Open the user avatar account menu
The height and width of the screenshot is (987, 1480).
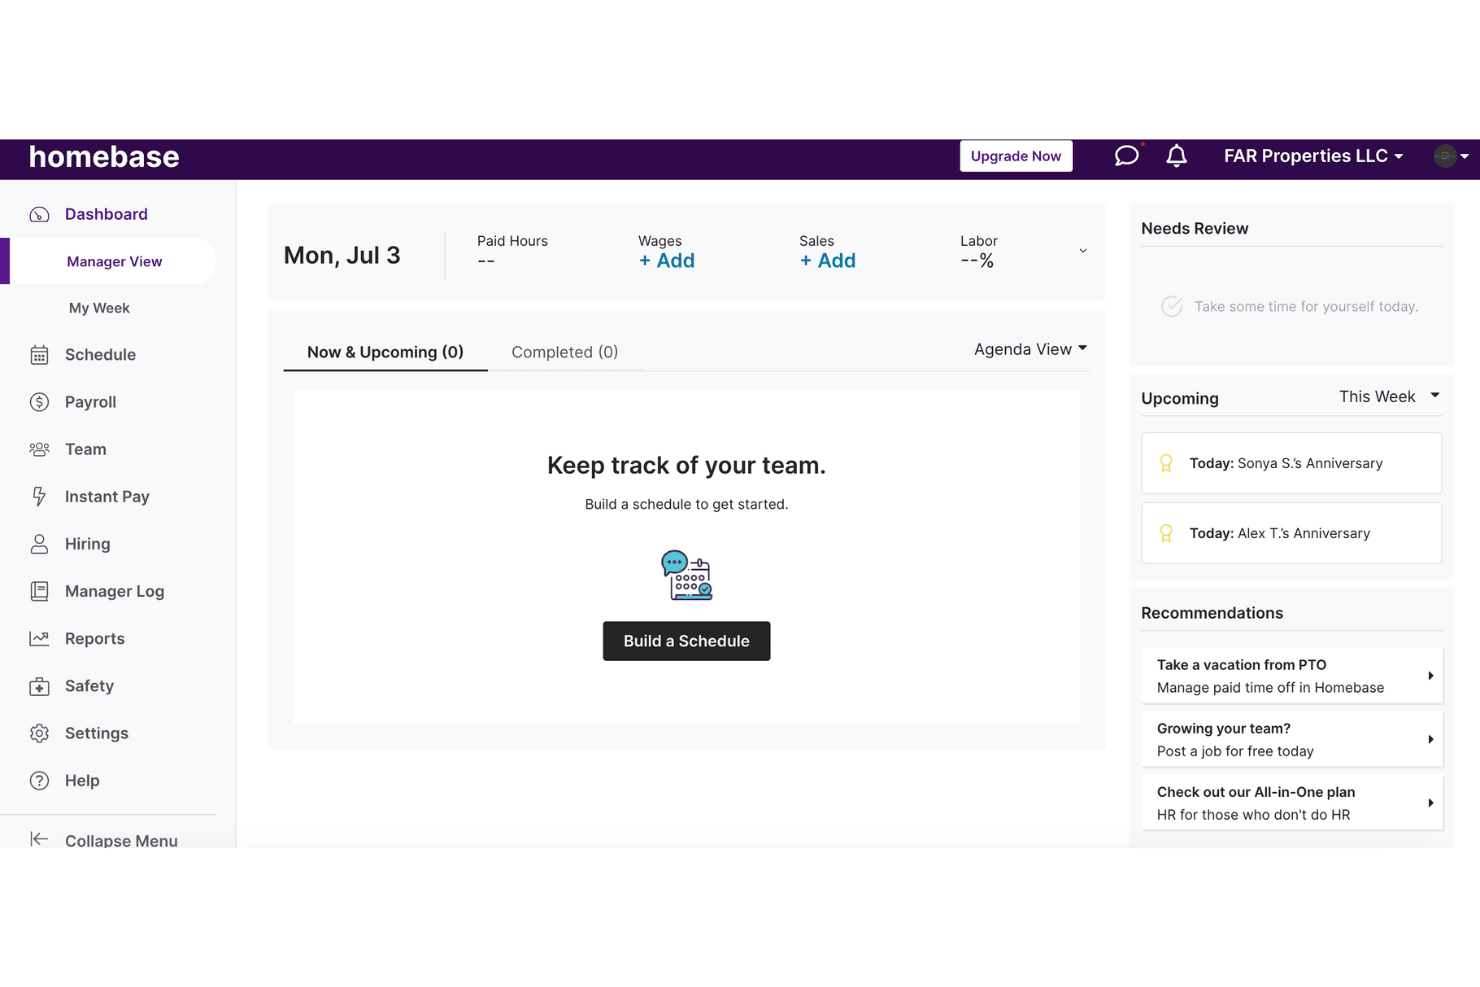coord(1451,156)
